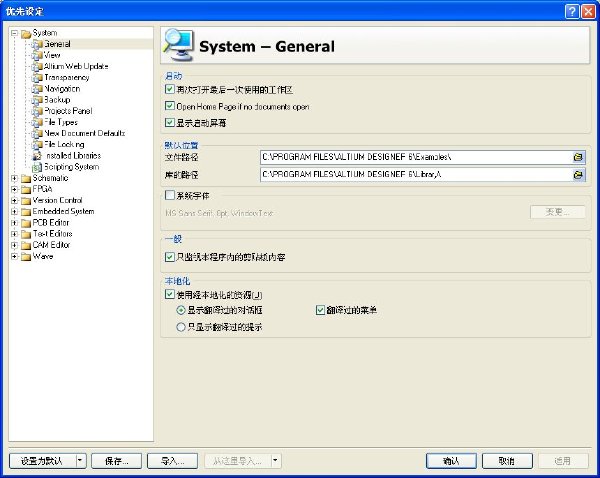Image resolution: width=600 pixels, height=478 pixels.
Task: Select the Transparency tree entry
Action: [x=67, y=78]
